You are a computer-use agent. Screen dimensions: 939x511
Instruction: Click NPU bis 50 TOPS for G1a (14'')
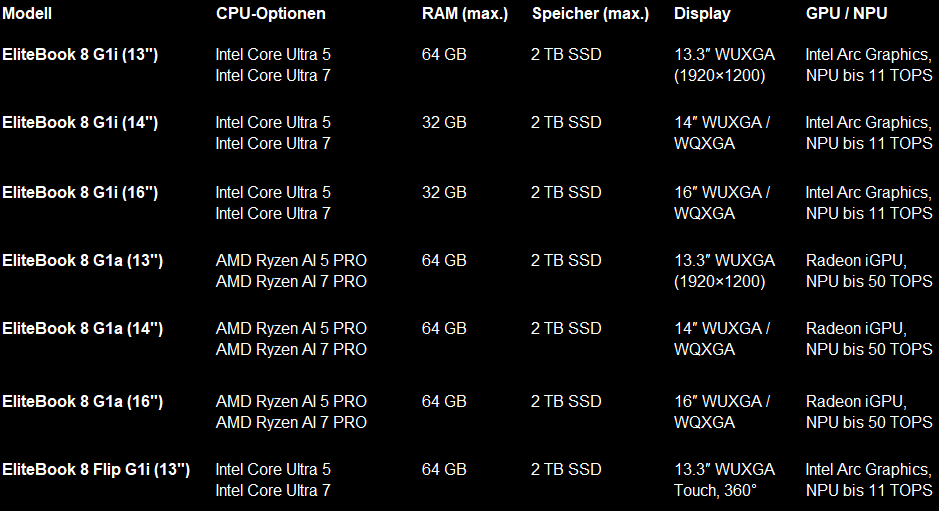(869, 349)
